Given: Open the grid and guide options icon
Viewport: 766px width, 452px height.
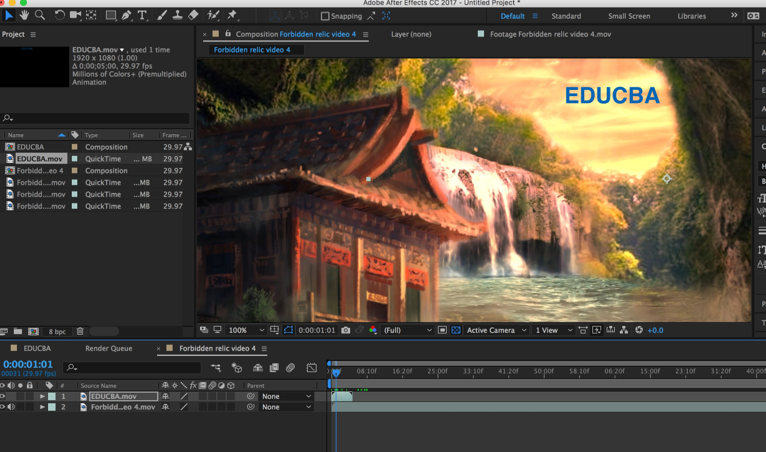Looking at the screenshot, I should point(275,330).
